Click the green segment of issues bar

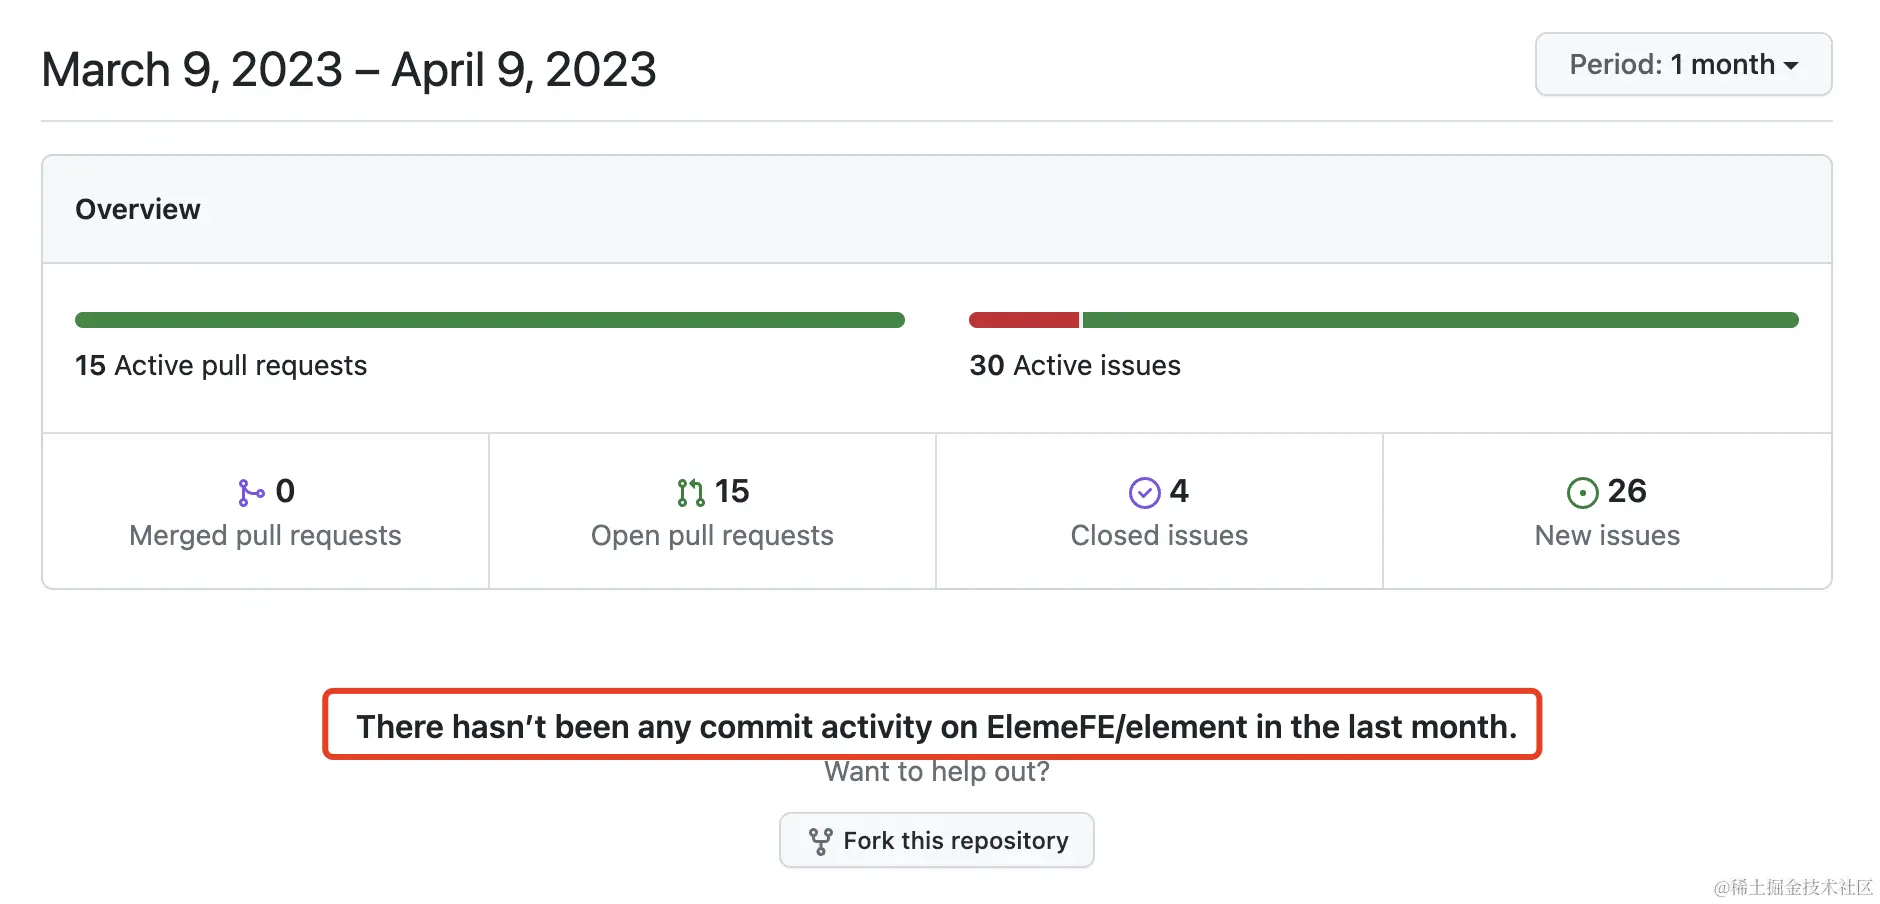(1440, 320)
